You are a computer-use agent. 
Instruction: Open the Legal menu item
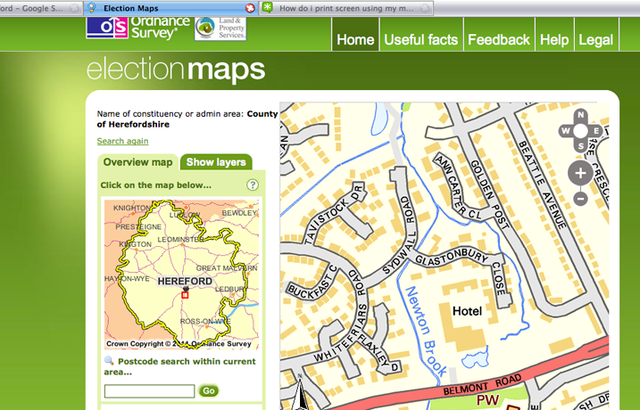(595, 40)
